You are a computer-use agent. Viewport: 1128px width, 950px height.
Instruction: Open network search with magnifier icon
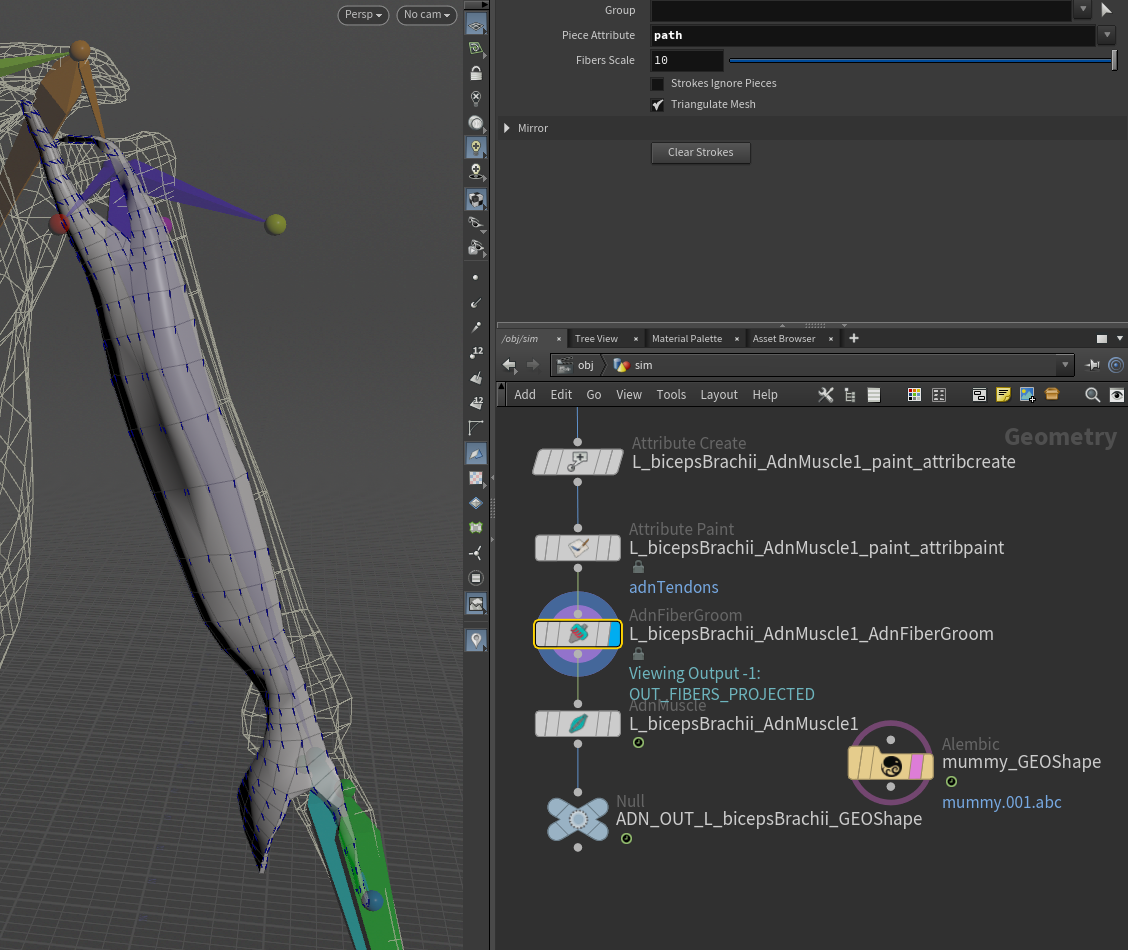pyautogui.click(x=1093, y=395)
